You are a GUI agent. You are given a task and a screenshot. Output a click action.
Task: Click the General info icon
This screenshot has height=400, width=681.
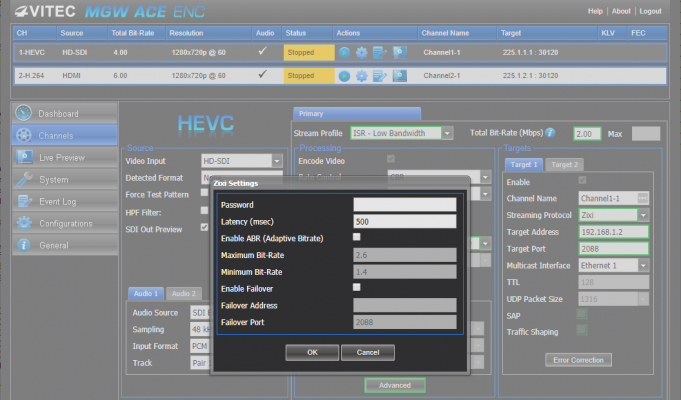[x=23, y=245]
